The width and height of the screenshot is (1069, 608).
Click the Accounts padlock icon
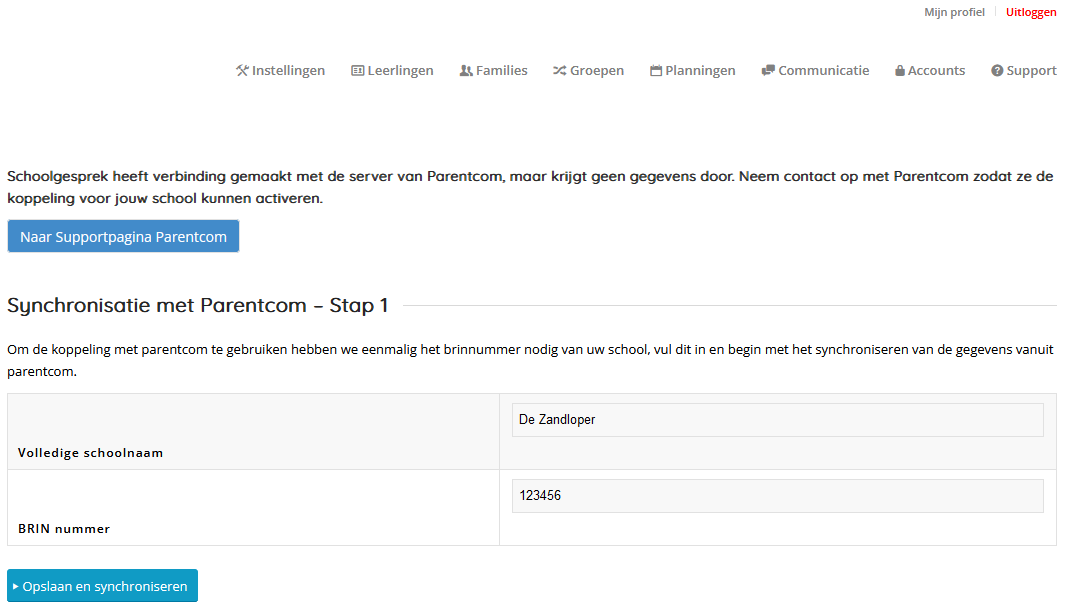[898, 70]
